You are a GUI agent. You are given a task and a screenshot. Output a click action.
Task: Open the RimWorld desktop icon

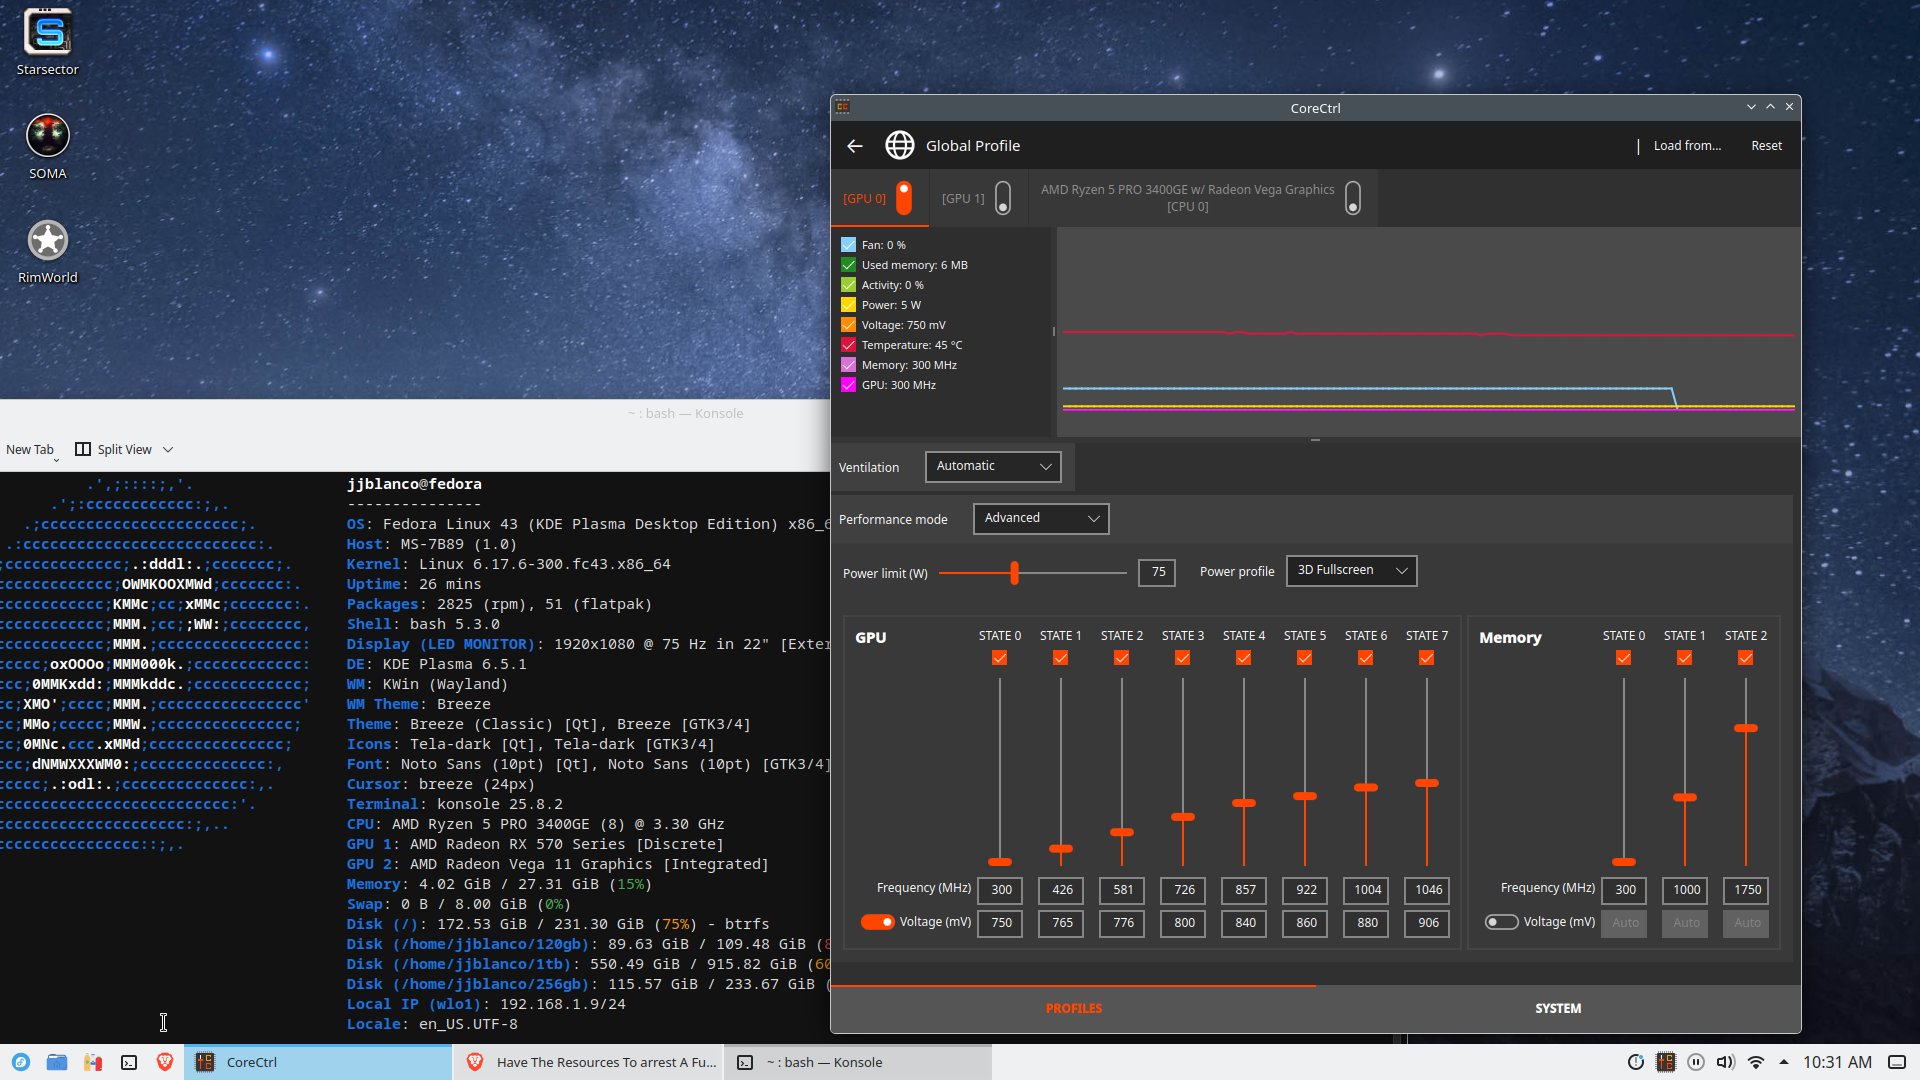coord(47,241)
